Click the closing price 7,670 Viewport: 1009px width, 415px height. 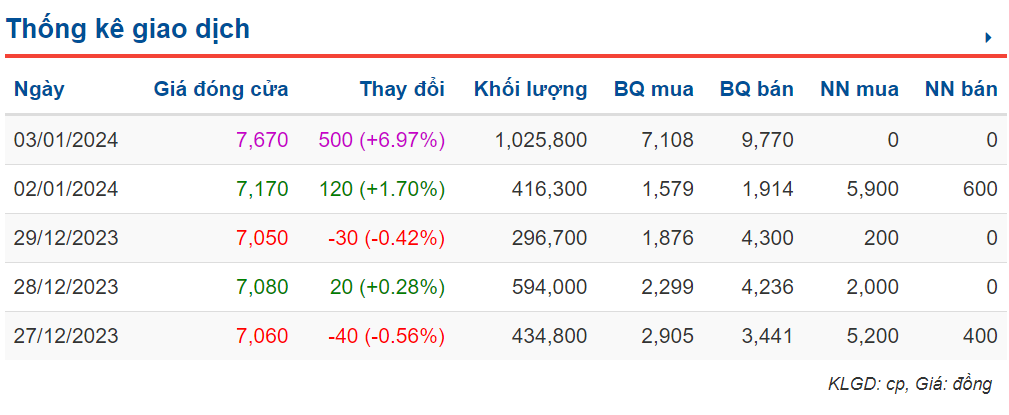pos(262,140)
